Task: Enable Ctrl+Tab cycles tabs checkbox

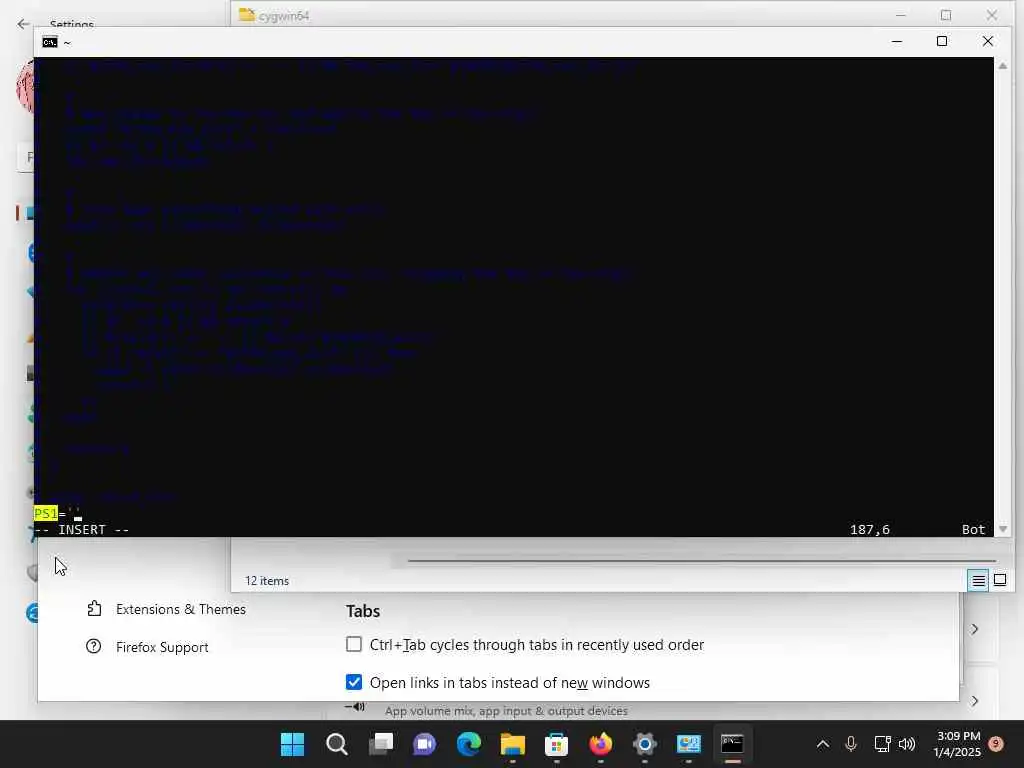Action: pos(353,645)
